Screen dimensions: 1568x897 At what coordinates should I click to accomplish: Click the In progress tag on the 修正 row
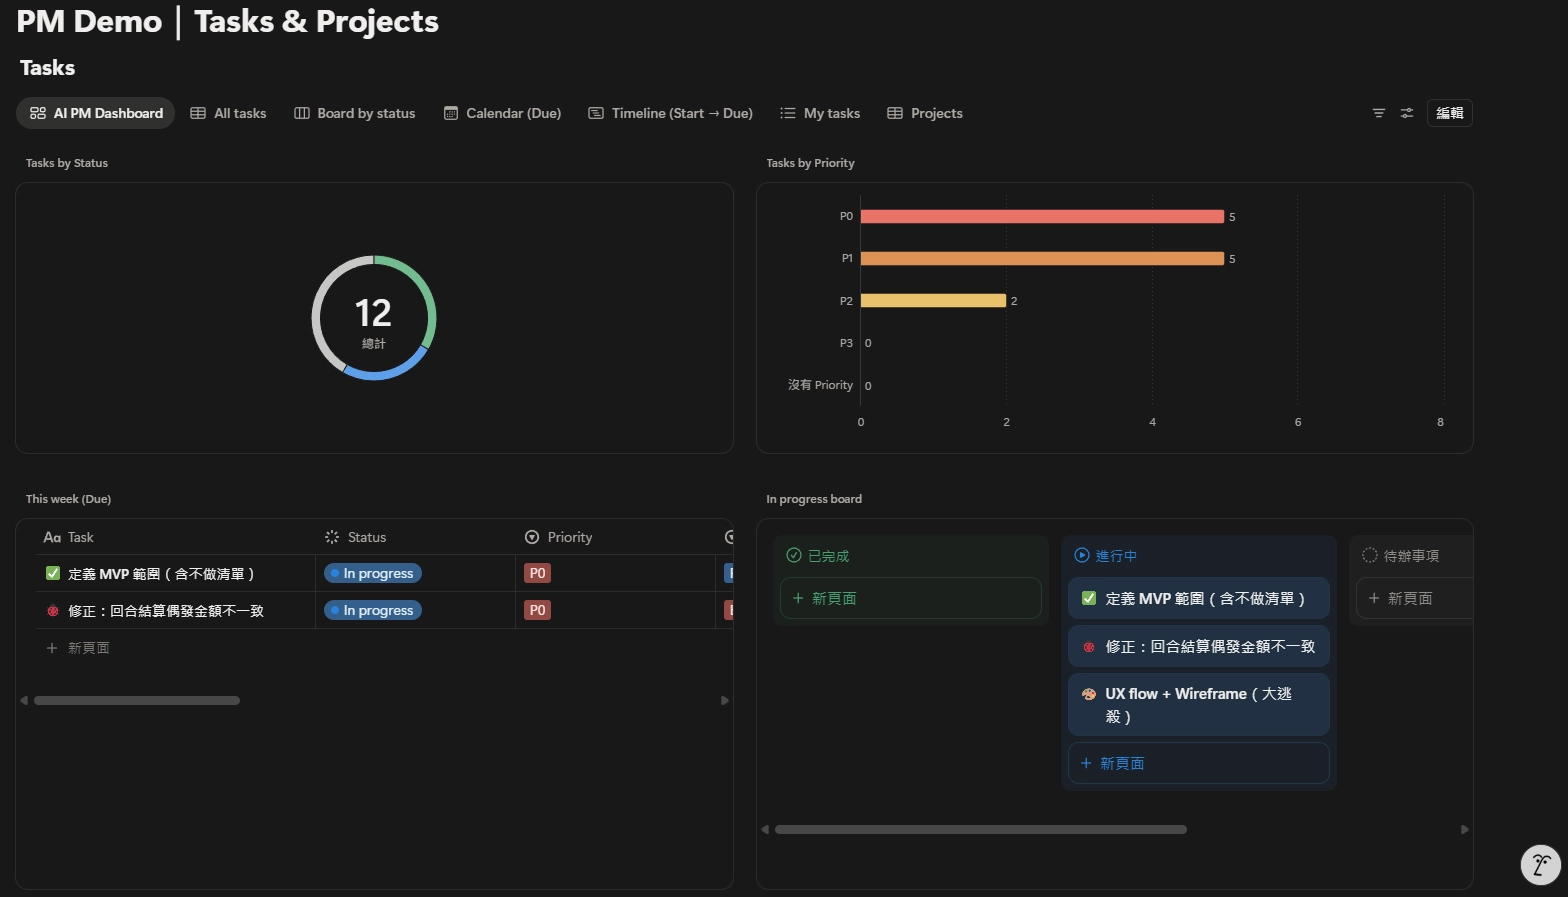tap(373, 611)
